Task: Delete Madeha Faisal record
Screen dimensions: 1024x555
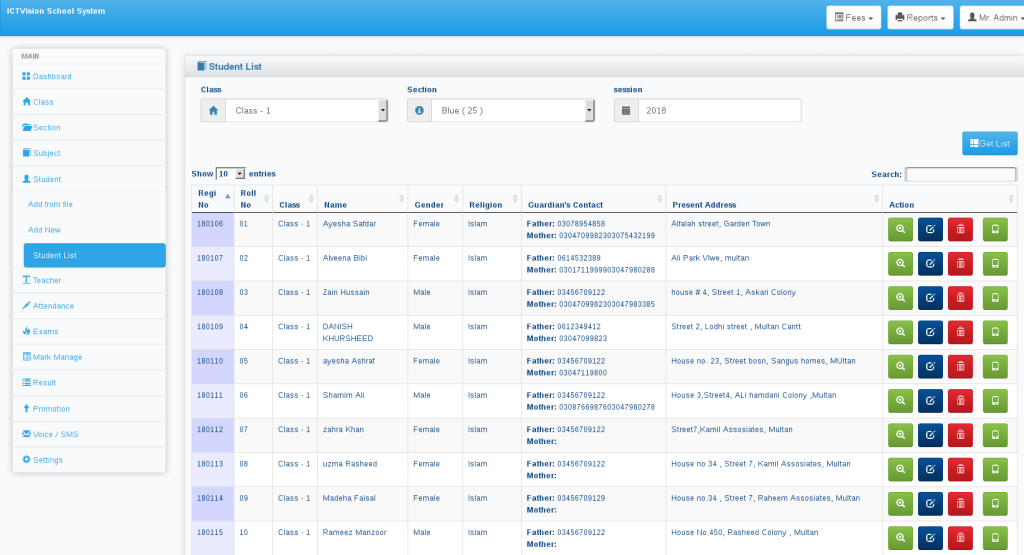Action: coord(960,503)
